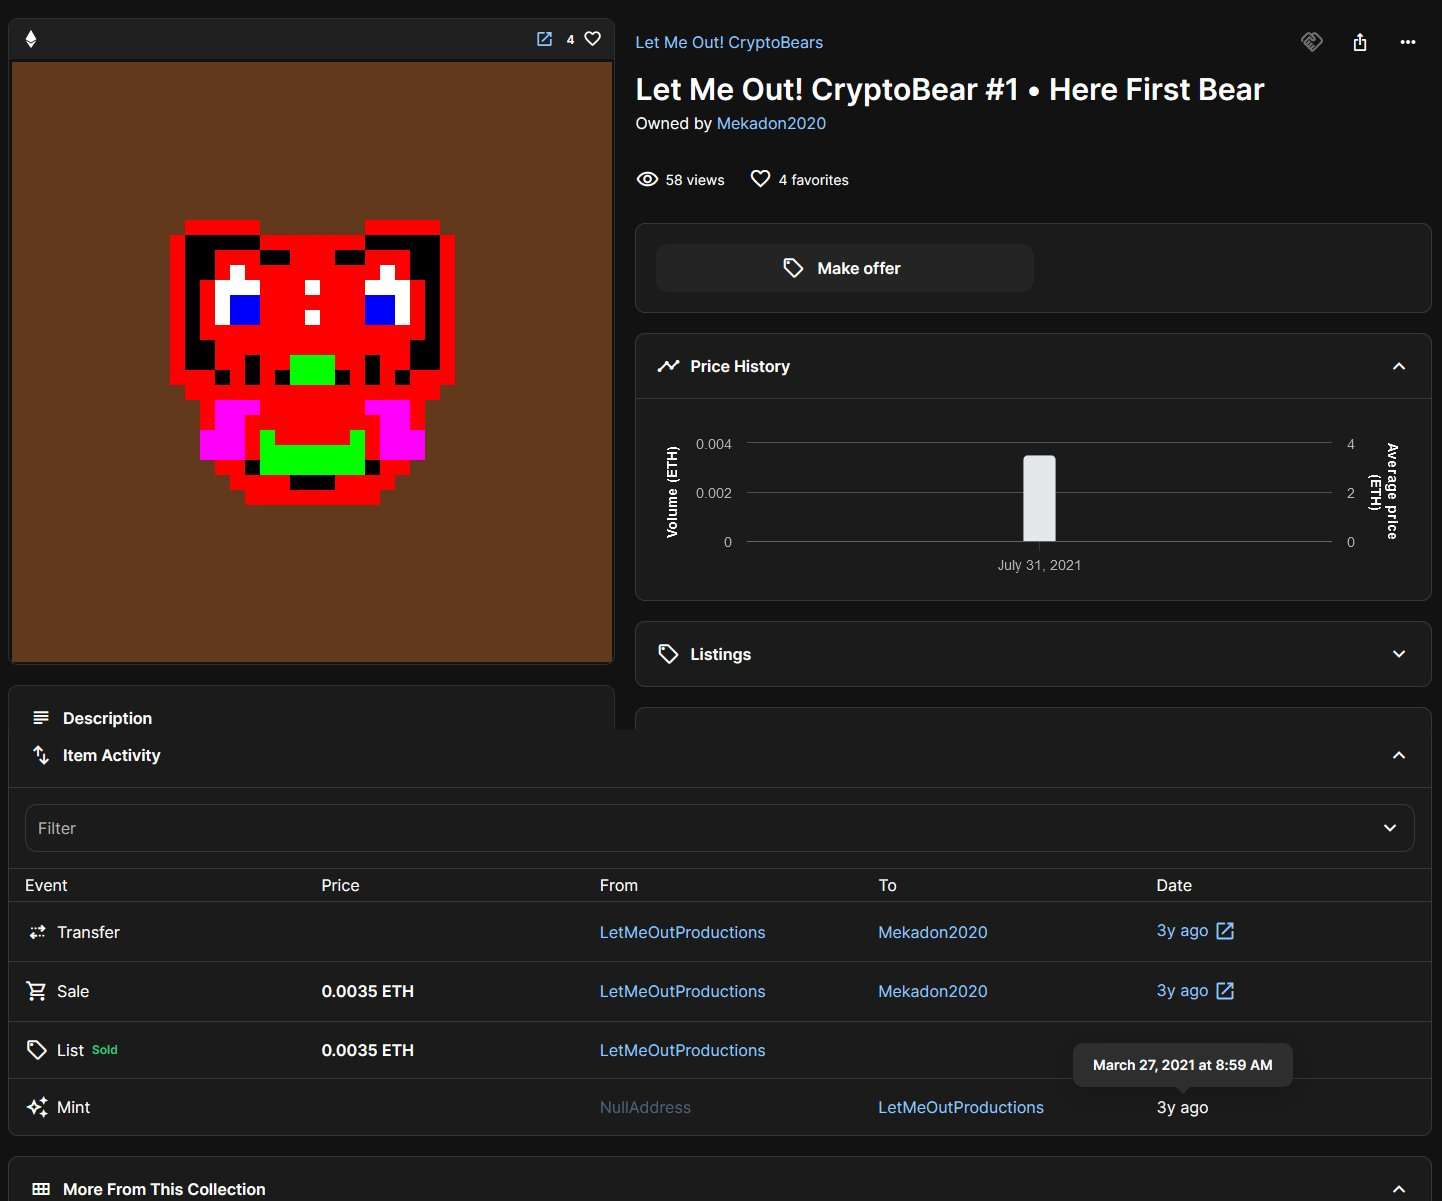The width and height of the screenshot is (1442, 1201).
Task: Click the Item Activity arrows icon
Action: (41, 755)
